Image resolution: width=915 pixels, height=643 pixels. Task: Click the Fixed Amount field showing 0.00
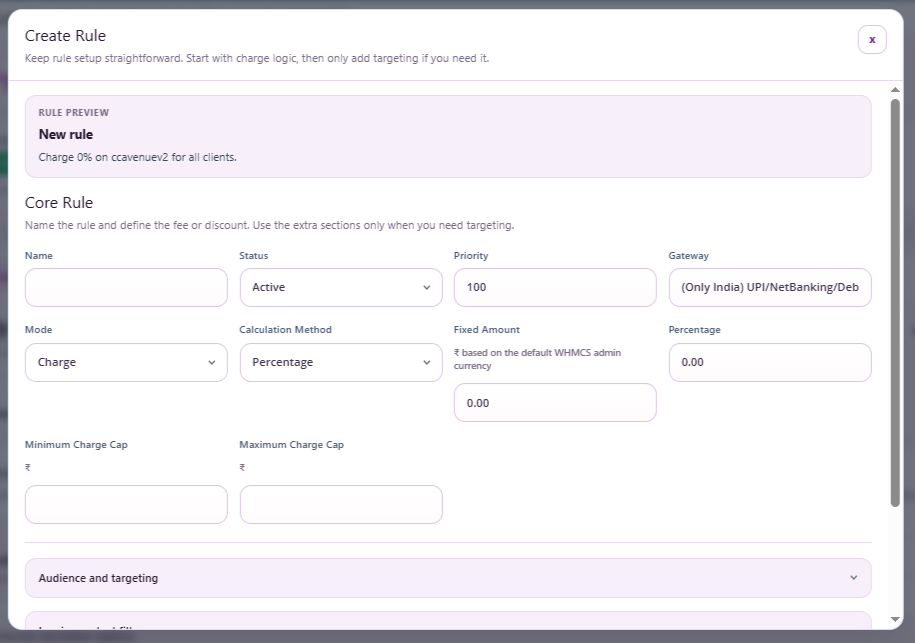[555, 403]
